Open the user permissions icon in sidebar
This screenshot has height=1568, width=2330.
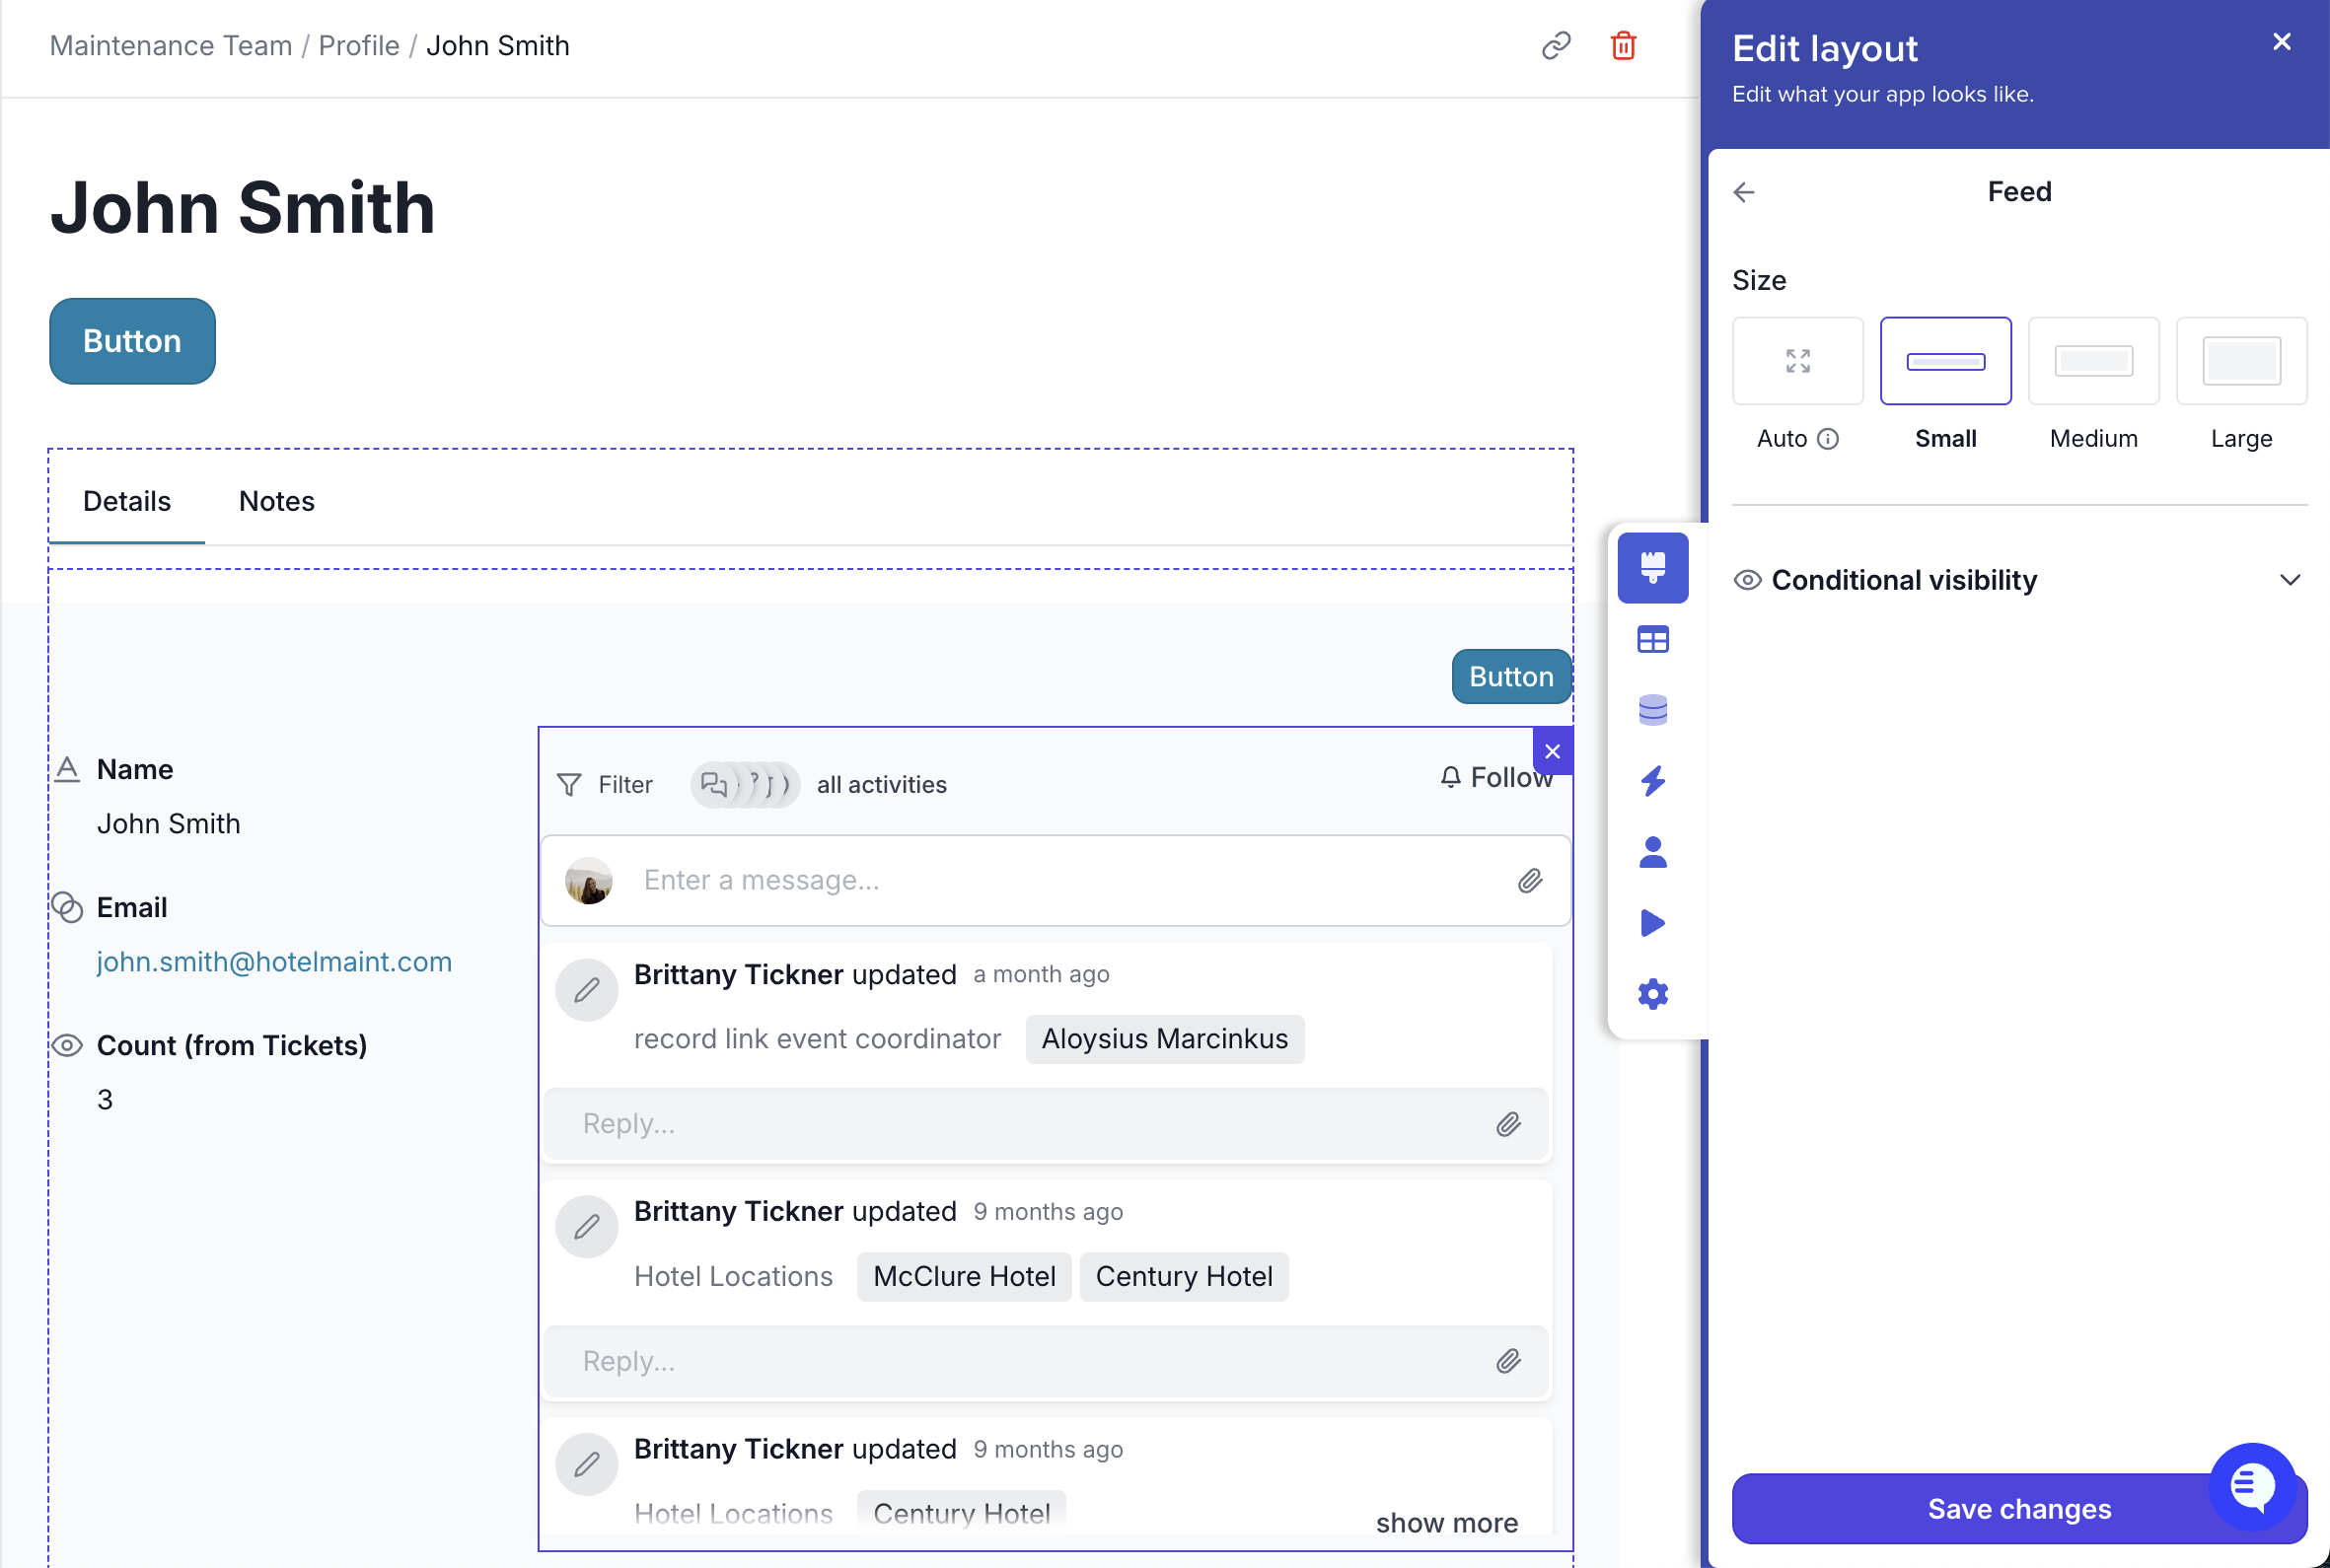[1652, 852]
